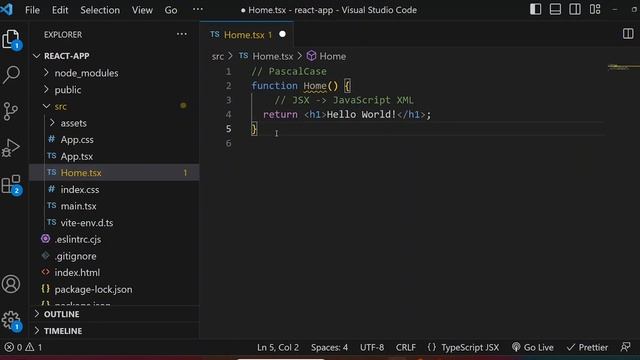
Task: Open App.tsx in explorer
Action: pyautogui.click(x=114, y=156)
